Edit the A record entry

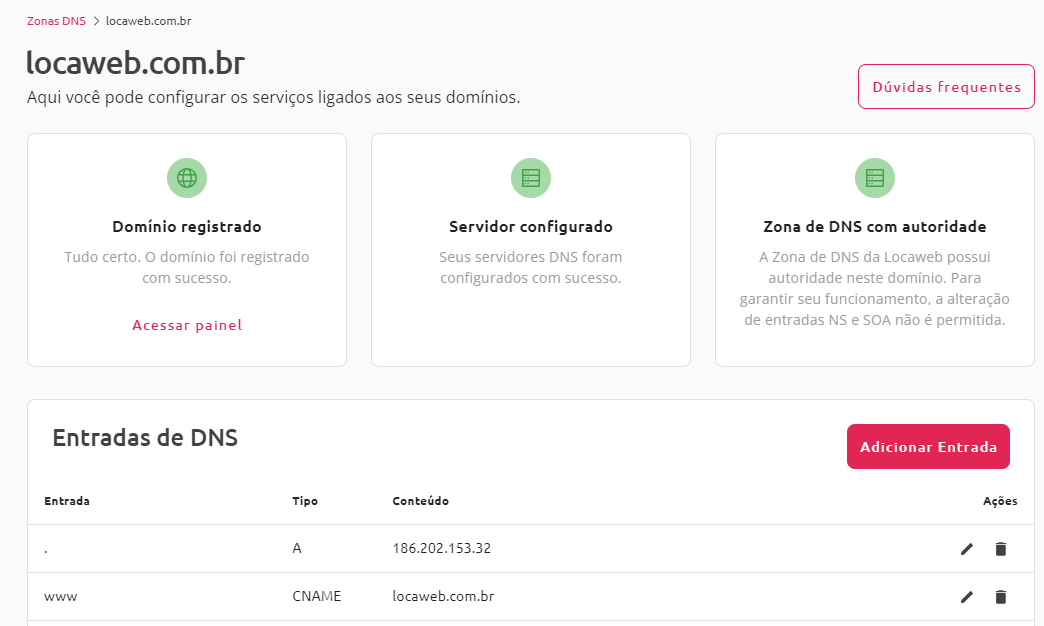(x=966, y=548)
